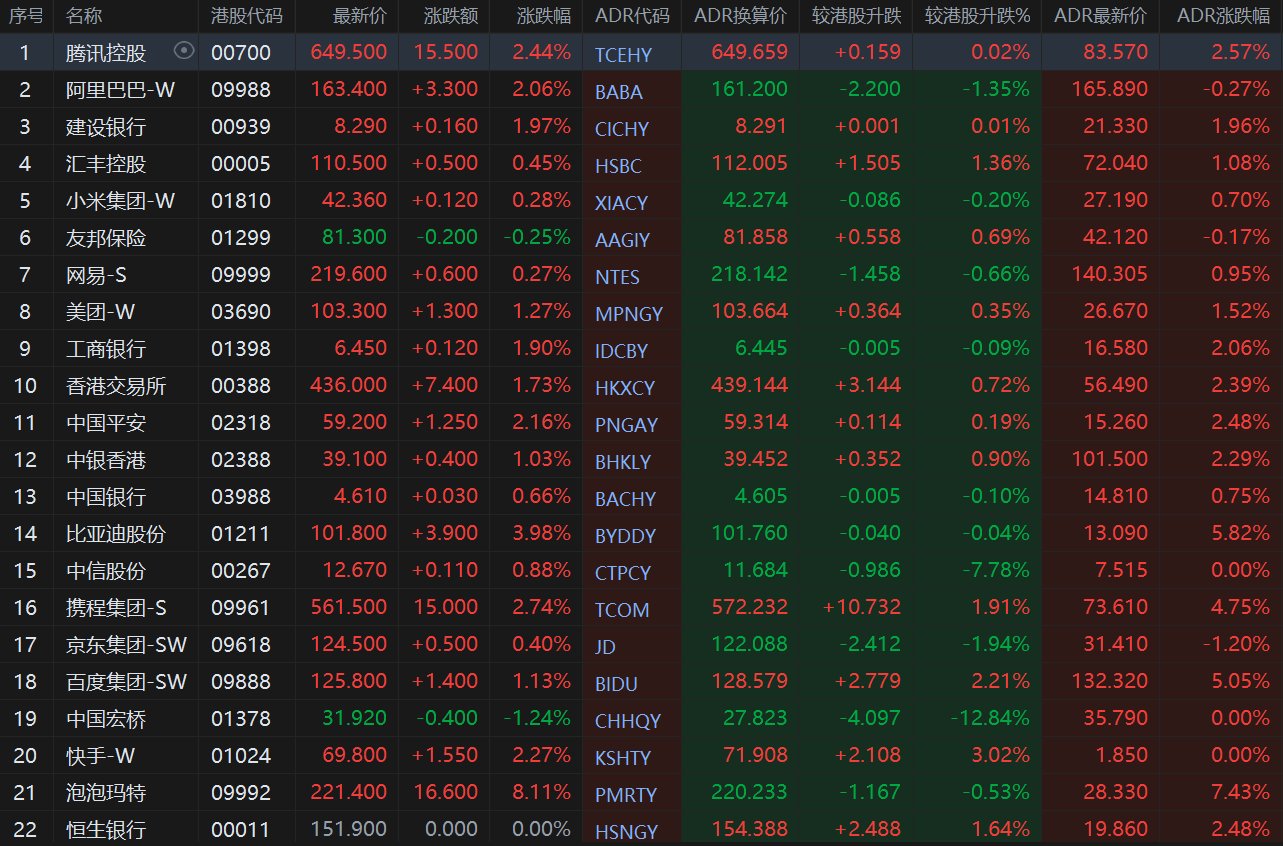This screenshot has width=1283, height=846.
Task: Click the latest price 436.000
Action: 349,386
